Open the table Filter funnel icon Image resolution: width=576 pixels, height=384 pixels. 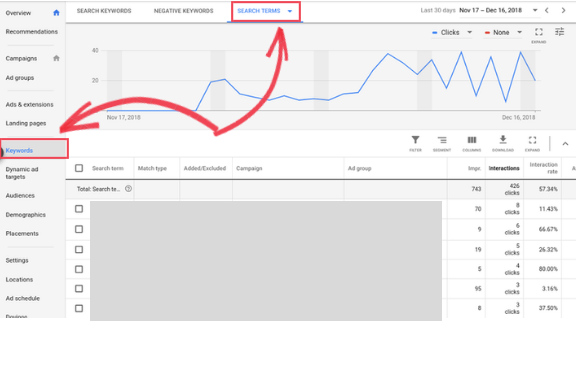tap(415, 140)
